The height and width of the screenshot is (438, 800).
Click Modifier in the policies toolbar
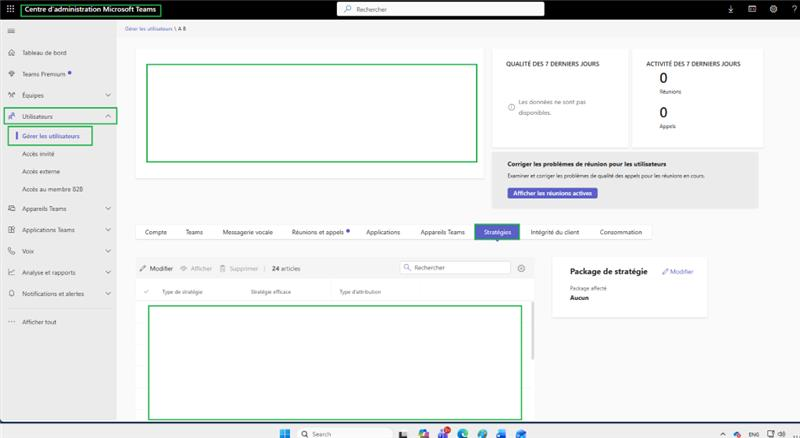pyautogui.click(x=156, y=268)
